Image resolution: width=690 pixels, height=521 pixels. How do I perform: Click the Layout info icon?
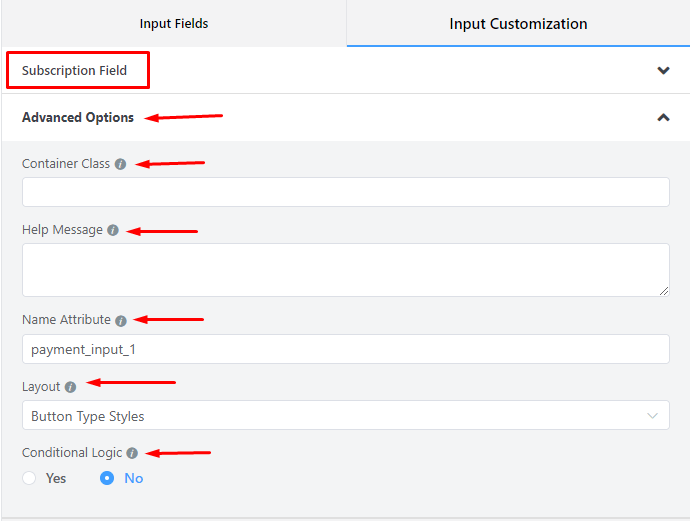70,387
